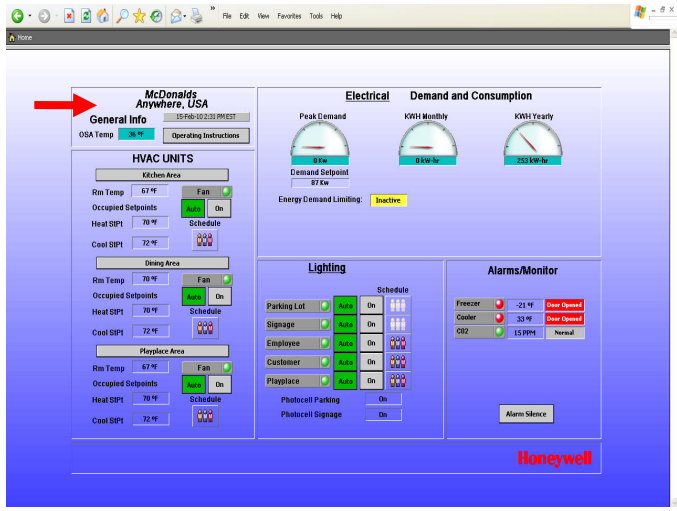Open Kitchen Area schedule people icon
The image size is (677, 511).
(x=205, y=240)
